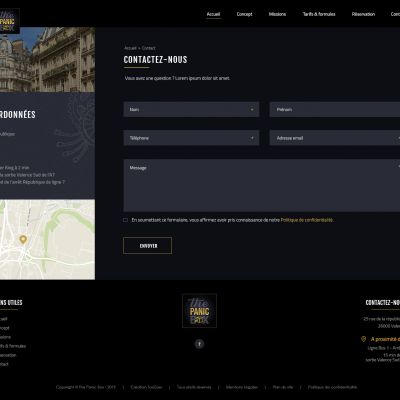
Task: Go to Missions in the top navigation
Action: [277, 14]
